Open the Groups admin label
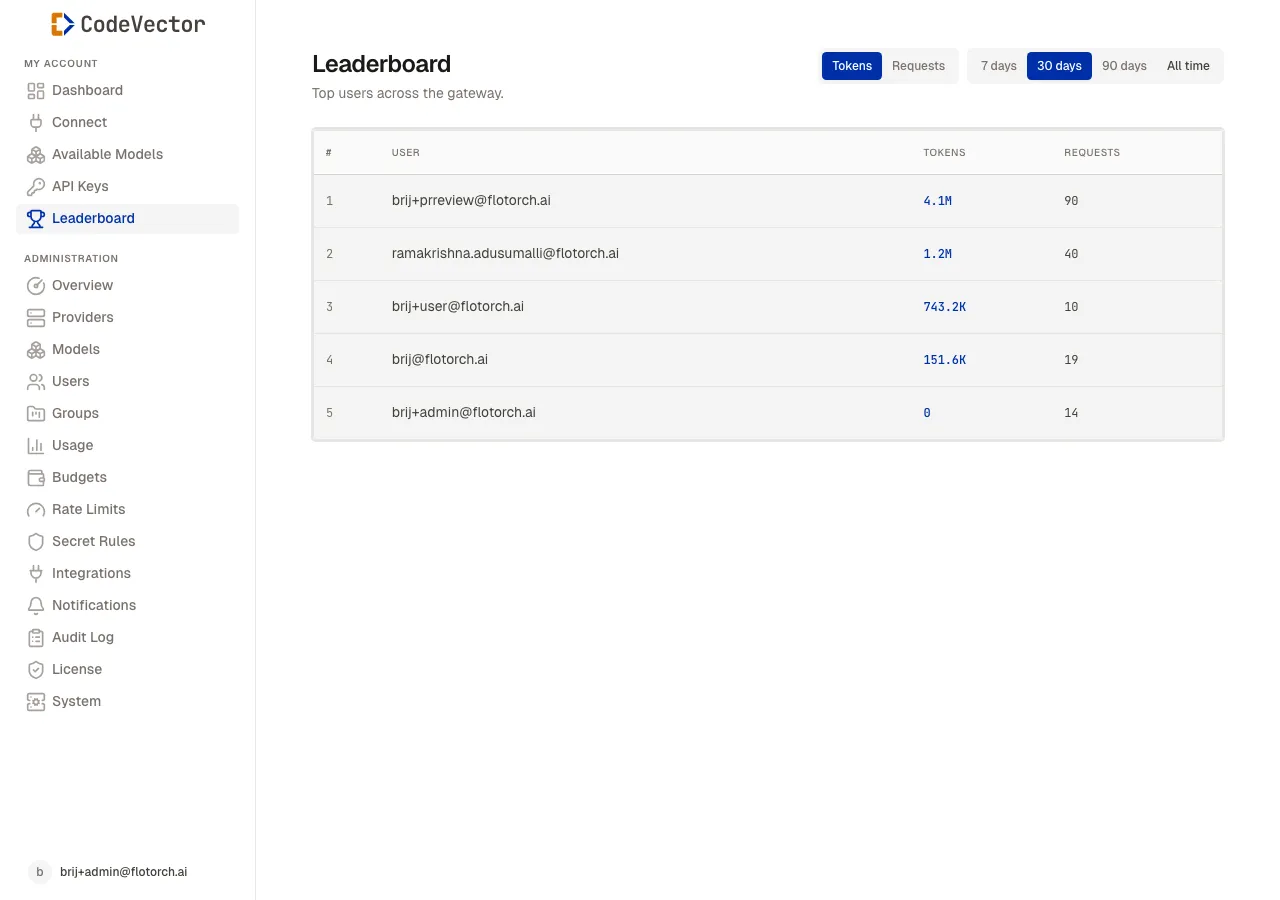The height and width of the screenshot is (900, 1280). [x=75, y=413]
